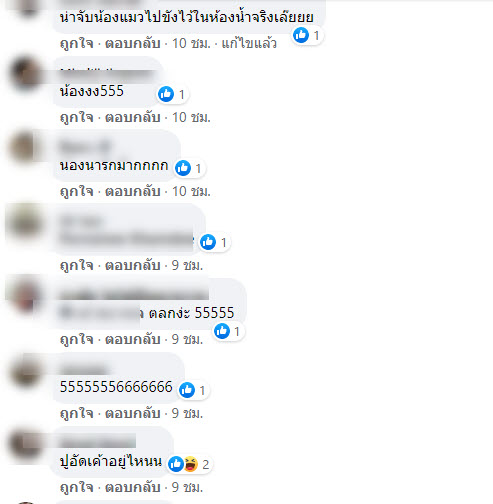493x504 pixels.
Task: Open profile picture of น้องงง555 commenter
Action: pyautogui.click(x=26, y=74)
